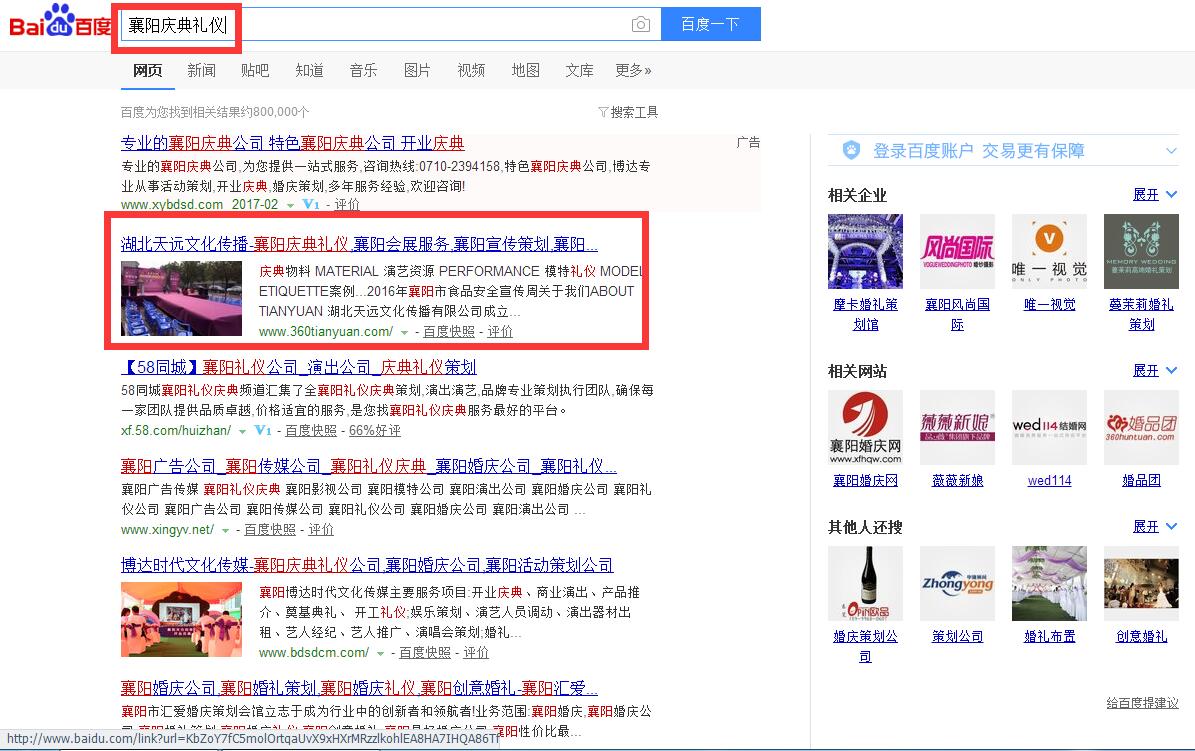1195x751 pixels.
Task: Click 百度快照 under xf.58.com result
Action: [311, 431]
